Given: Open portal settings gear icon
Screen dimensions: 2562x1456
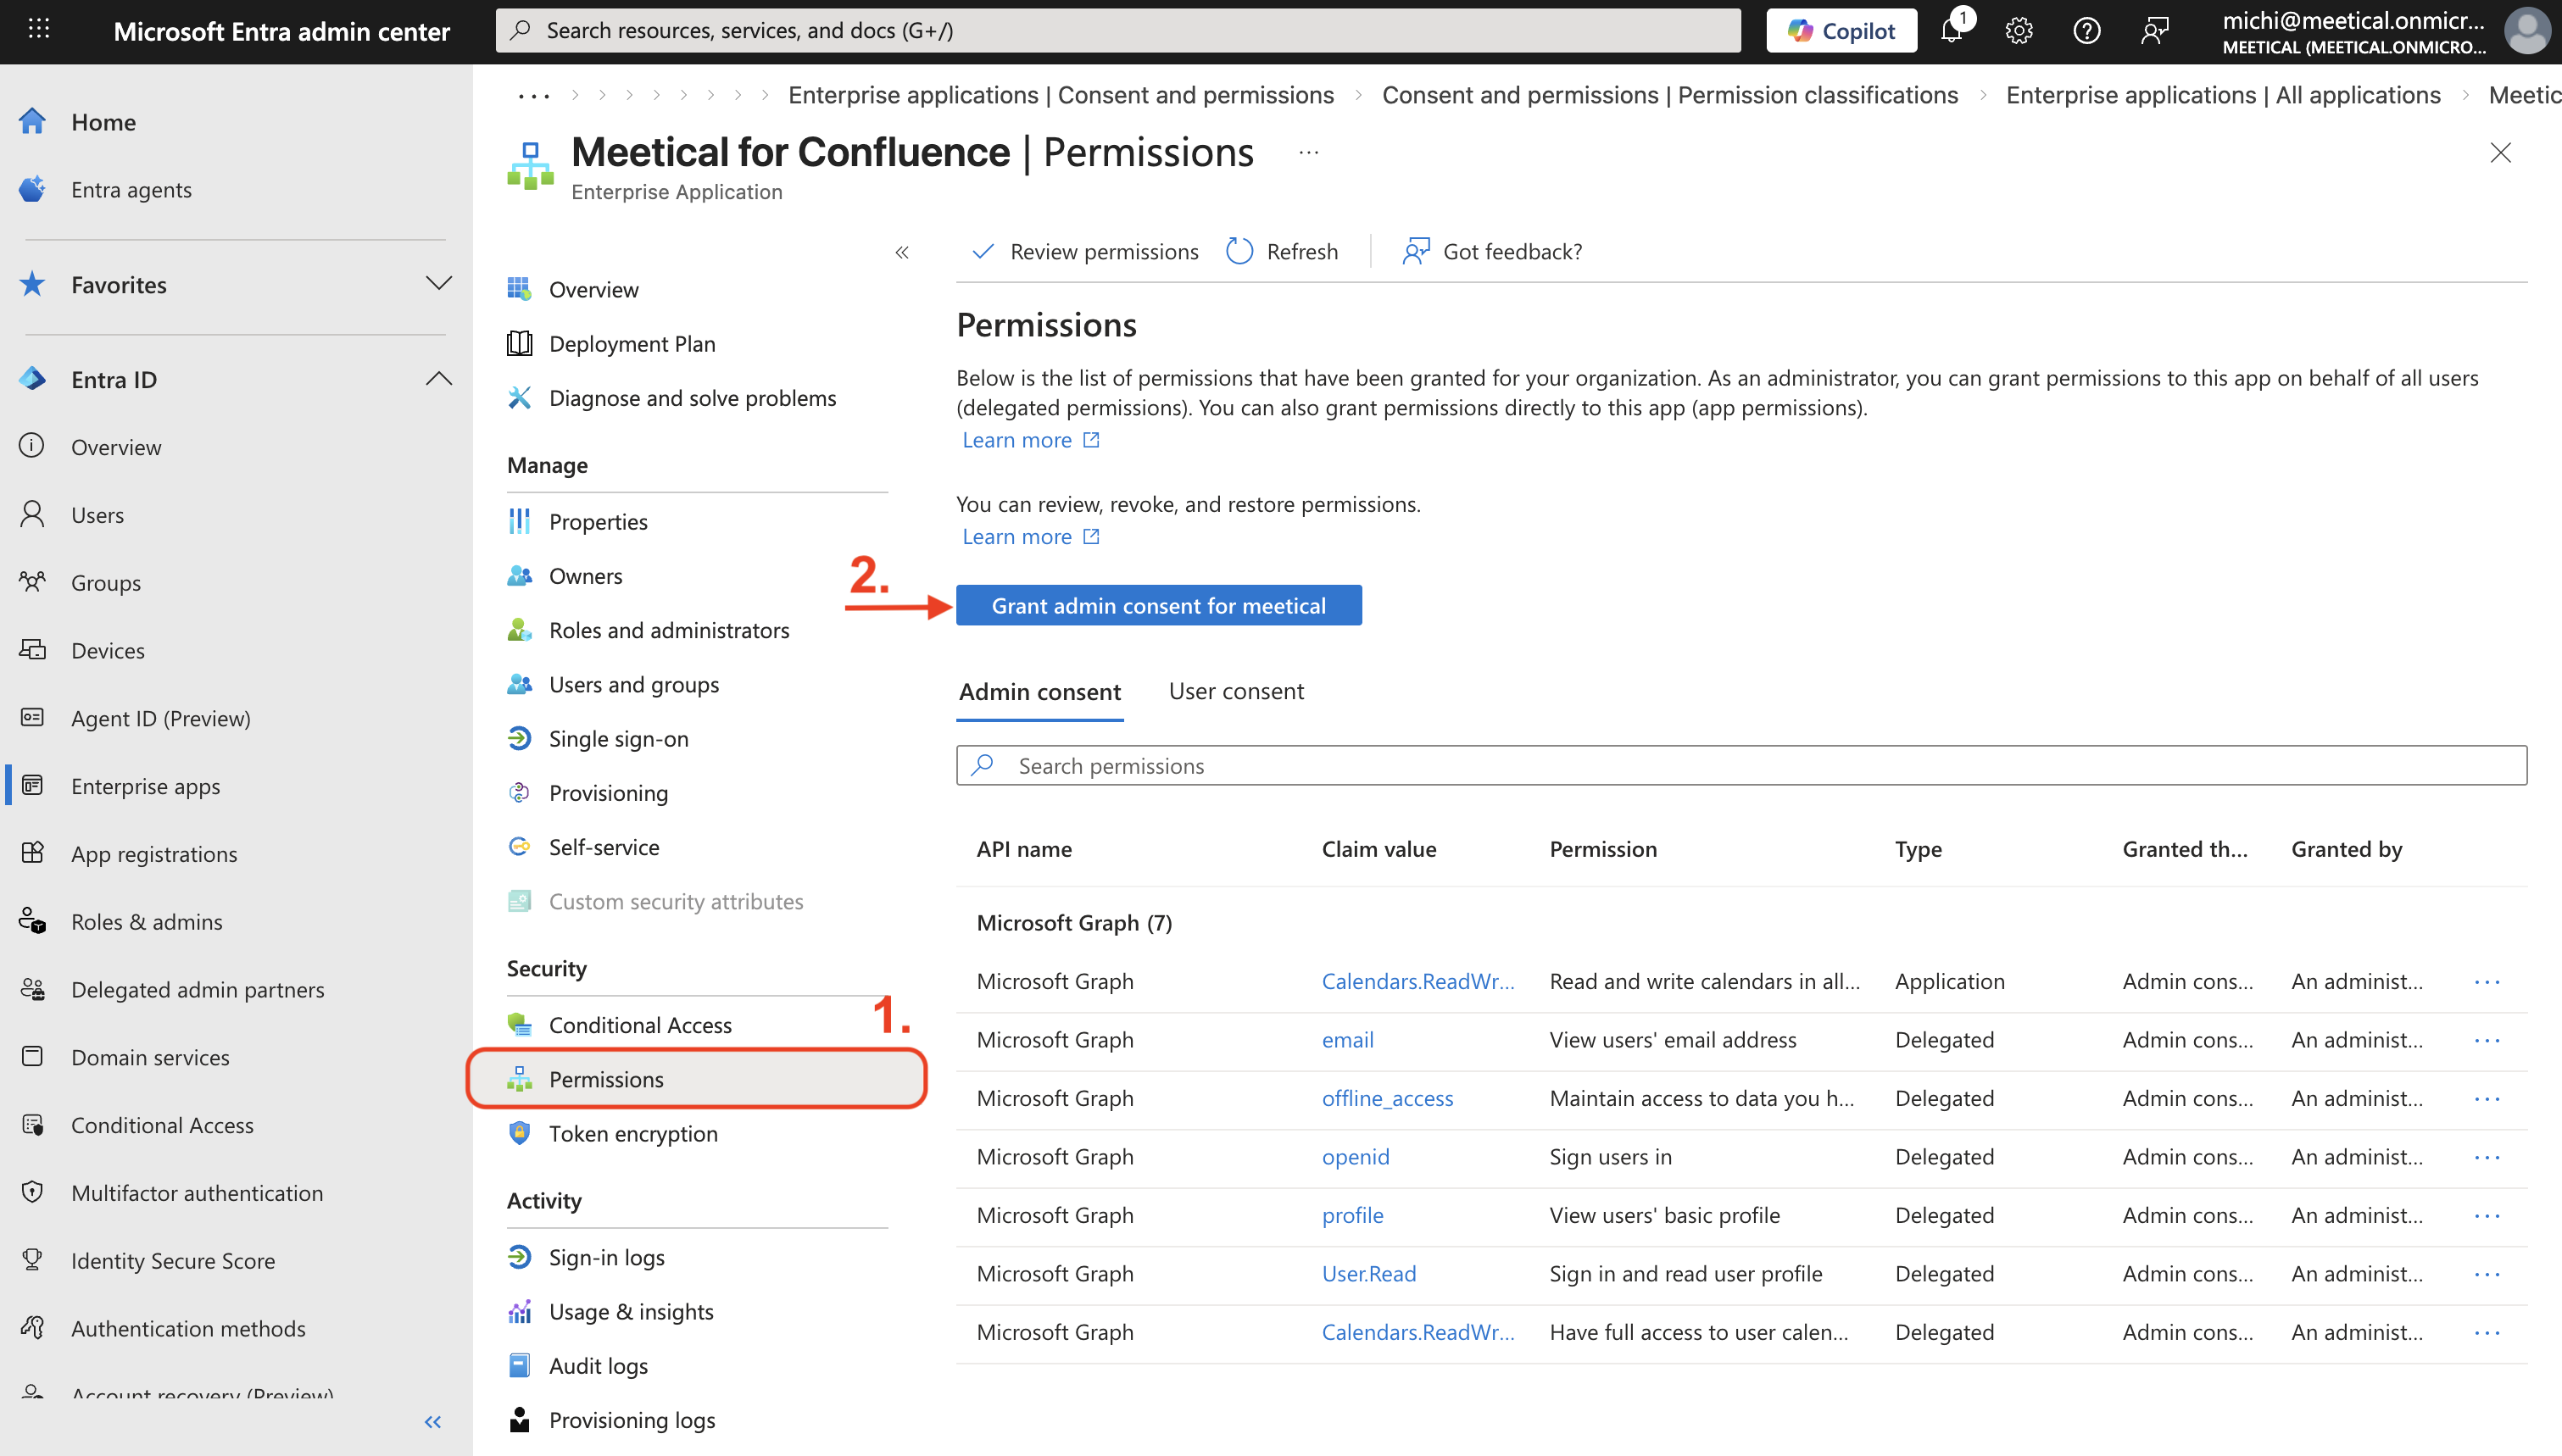Looking at the screenshot, I should [x=2018, y=31].
